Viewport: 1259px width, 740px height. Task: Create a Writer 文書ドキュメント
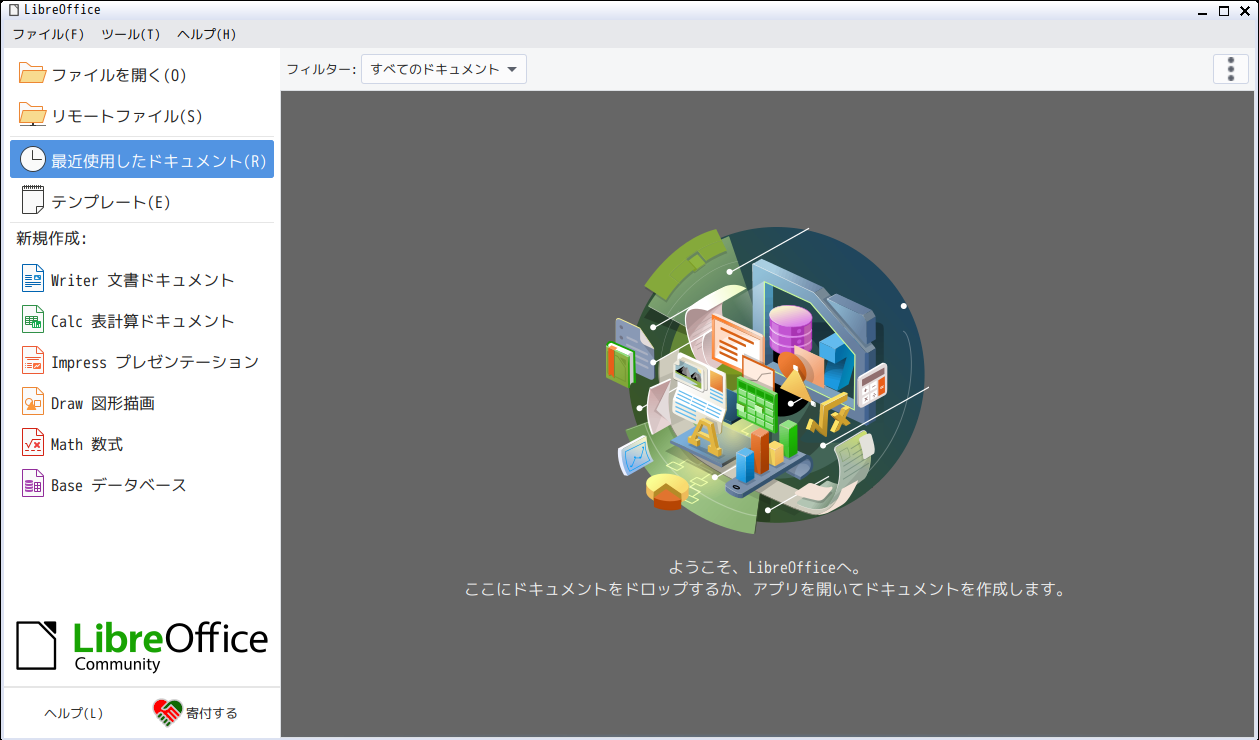pos(141,279)
